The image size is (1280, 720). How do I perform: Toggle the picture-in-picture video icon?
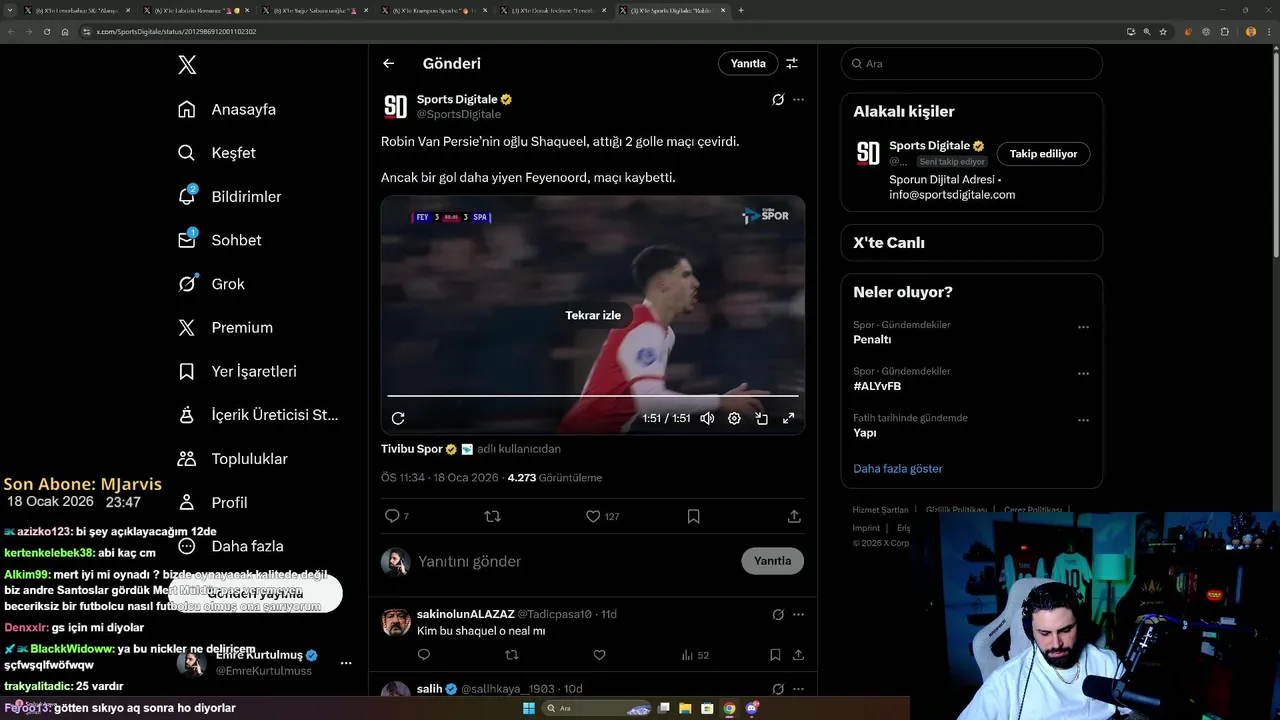pyautogui.click(x=761, y=419)
